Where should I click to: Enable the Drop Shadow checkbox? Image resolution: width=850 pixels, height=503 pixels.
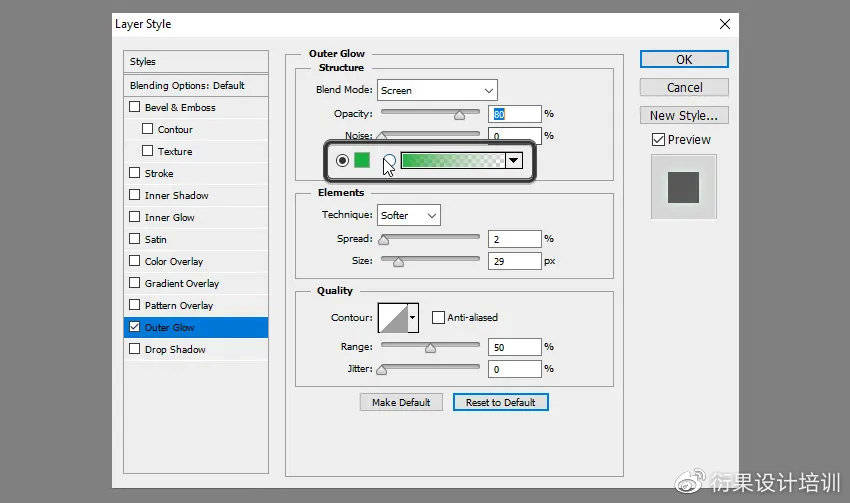point(135,350)
